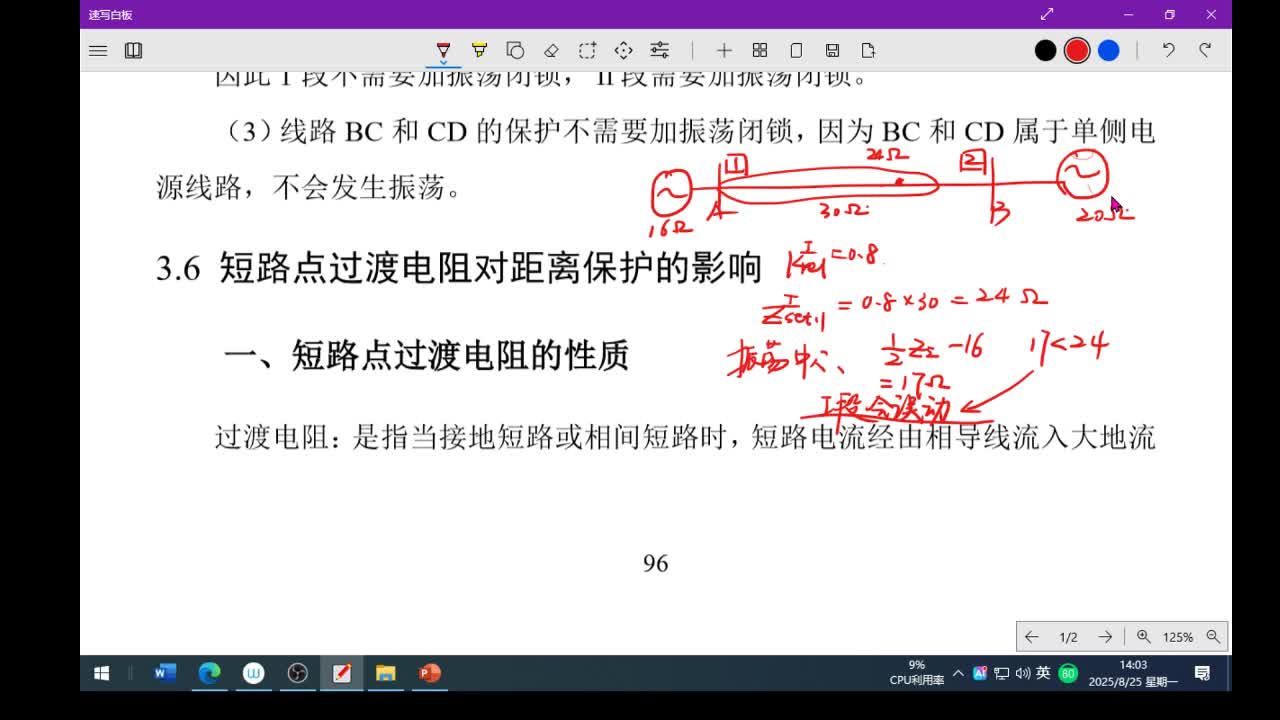Export the whiteboard file
1280x720 pixels.
868,50
